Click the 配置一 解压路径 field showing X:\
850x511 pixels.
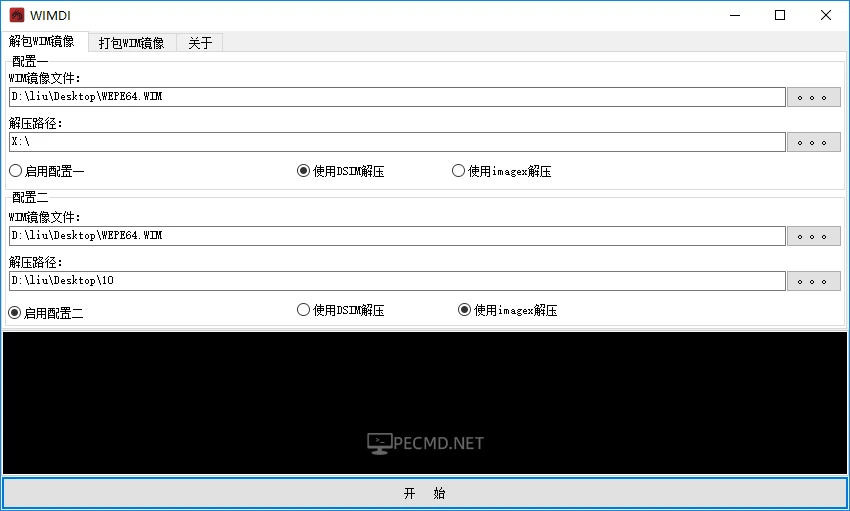tap(397, 142)
